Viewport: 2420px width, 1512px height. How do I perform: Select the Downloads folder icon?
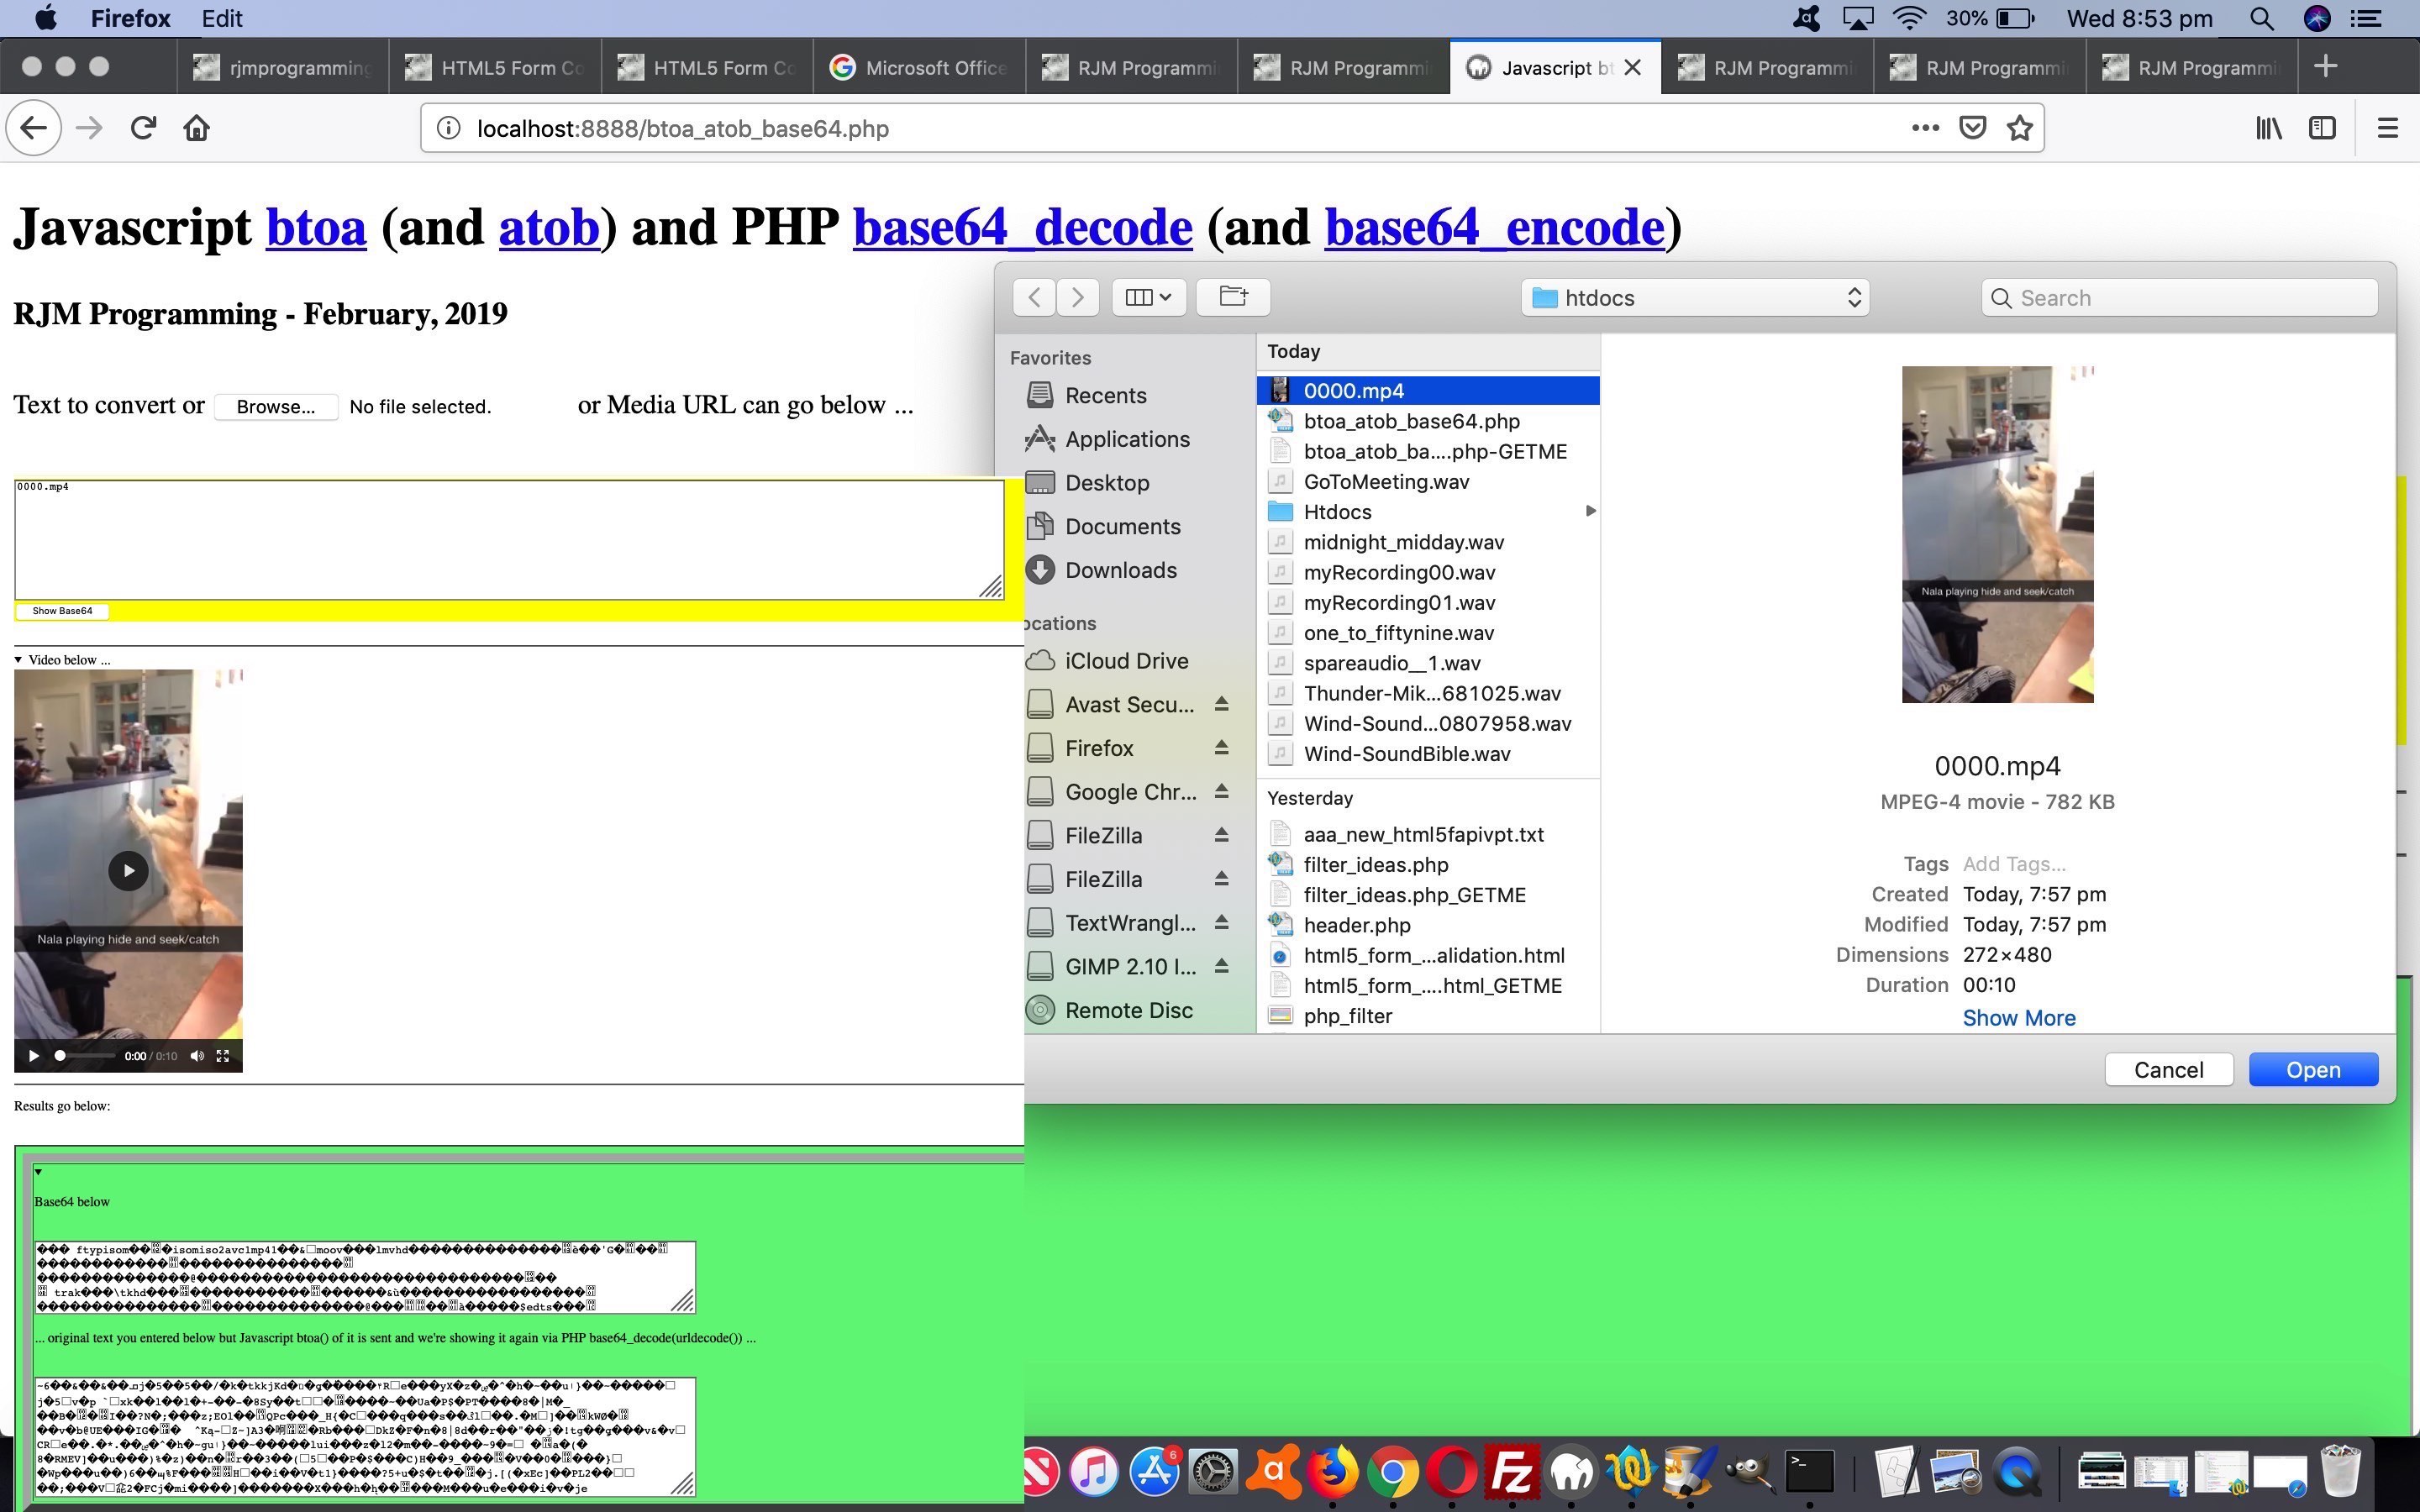tap(1039, 570)
